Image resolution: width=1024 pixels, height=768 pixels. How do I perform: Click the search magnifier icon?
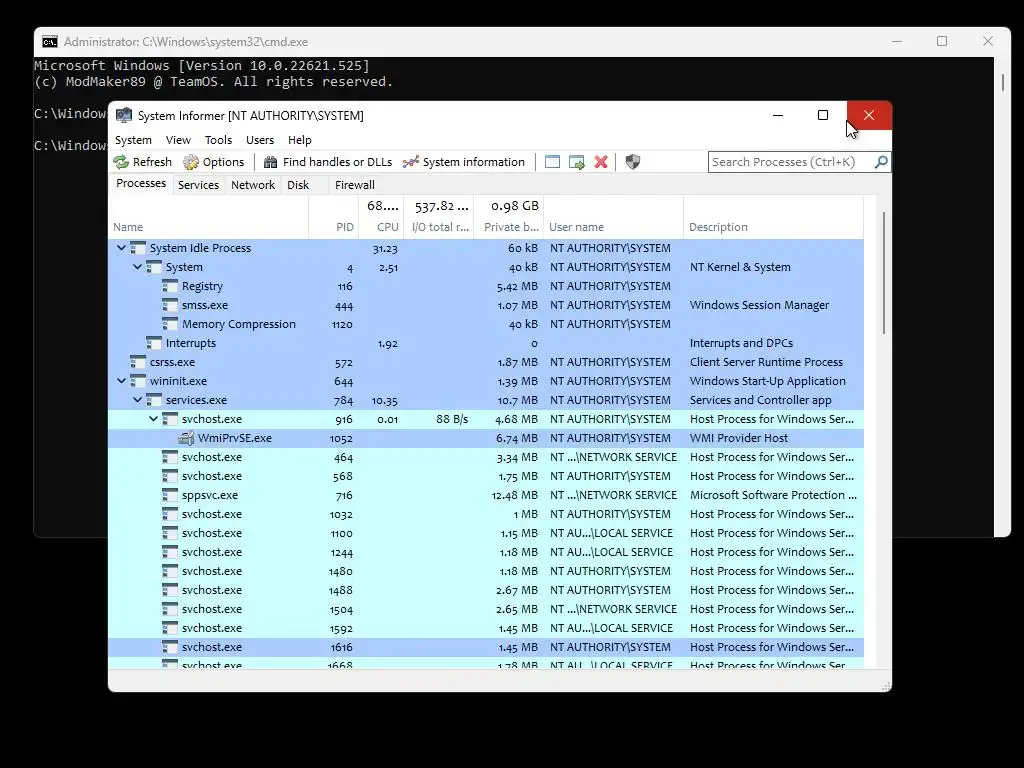click(881, 161)
